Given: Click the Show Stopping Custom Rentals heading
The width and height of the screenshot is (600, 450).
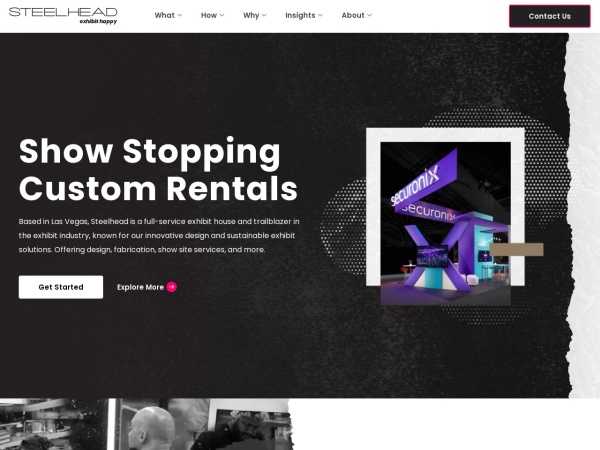Looking at the screenshot, I should (x=158, y=170).
